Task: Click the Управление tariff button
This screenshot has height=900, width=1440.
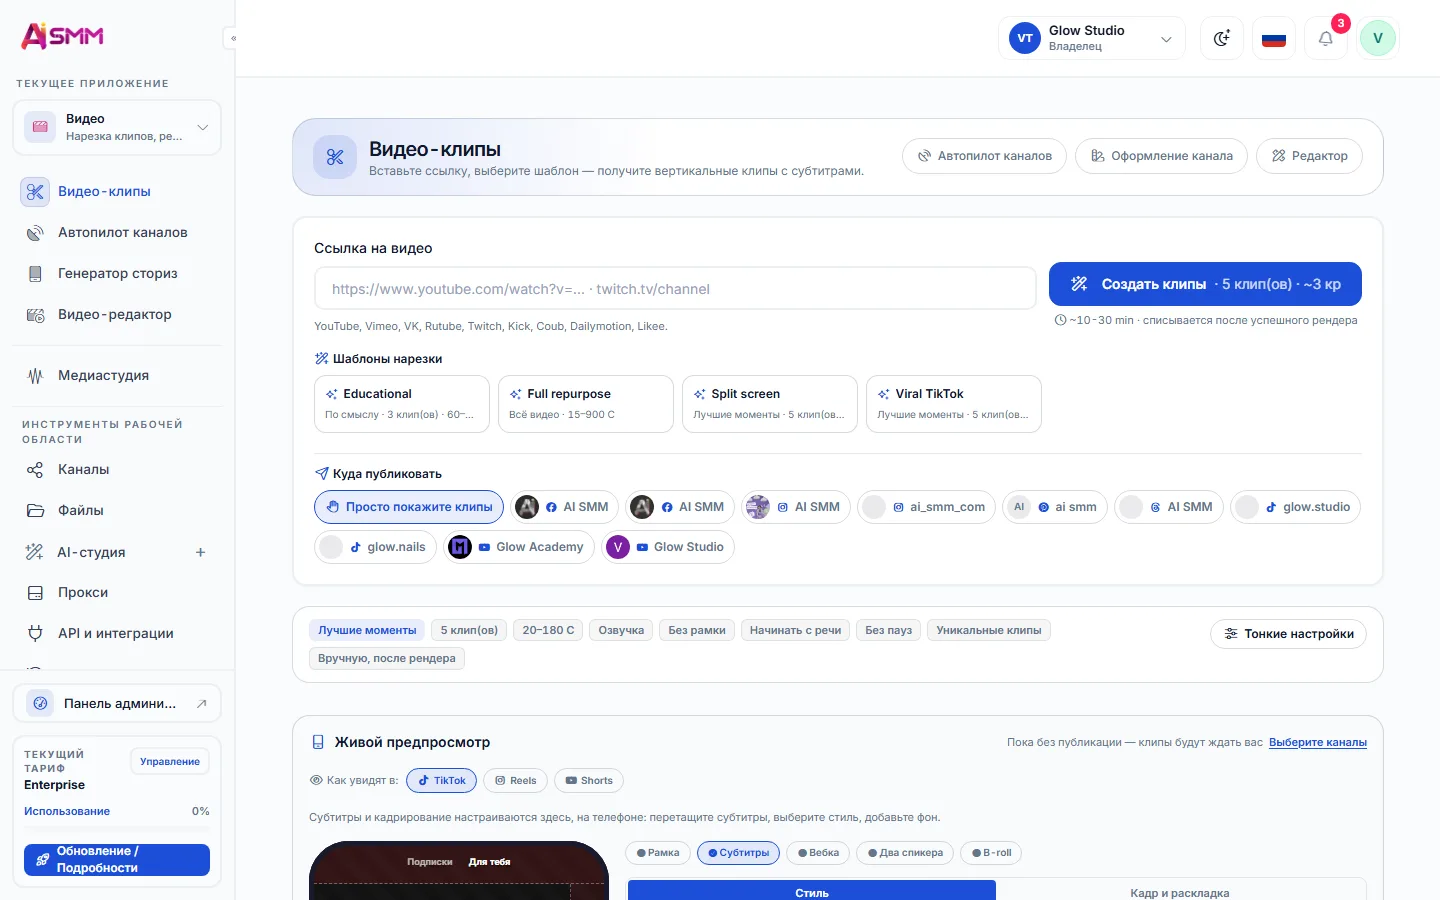Action: [x=169, y=761]
